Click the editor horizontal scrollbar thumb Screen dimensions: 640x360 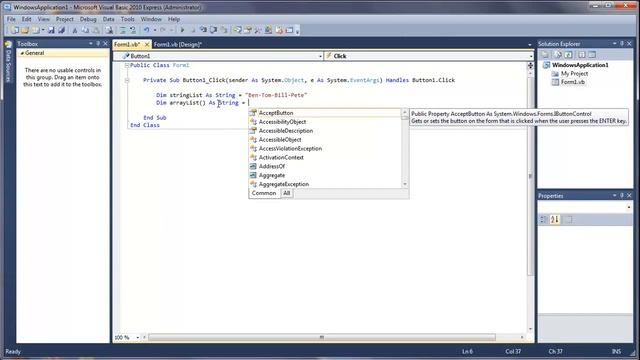tap(322, 338)
